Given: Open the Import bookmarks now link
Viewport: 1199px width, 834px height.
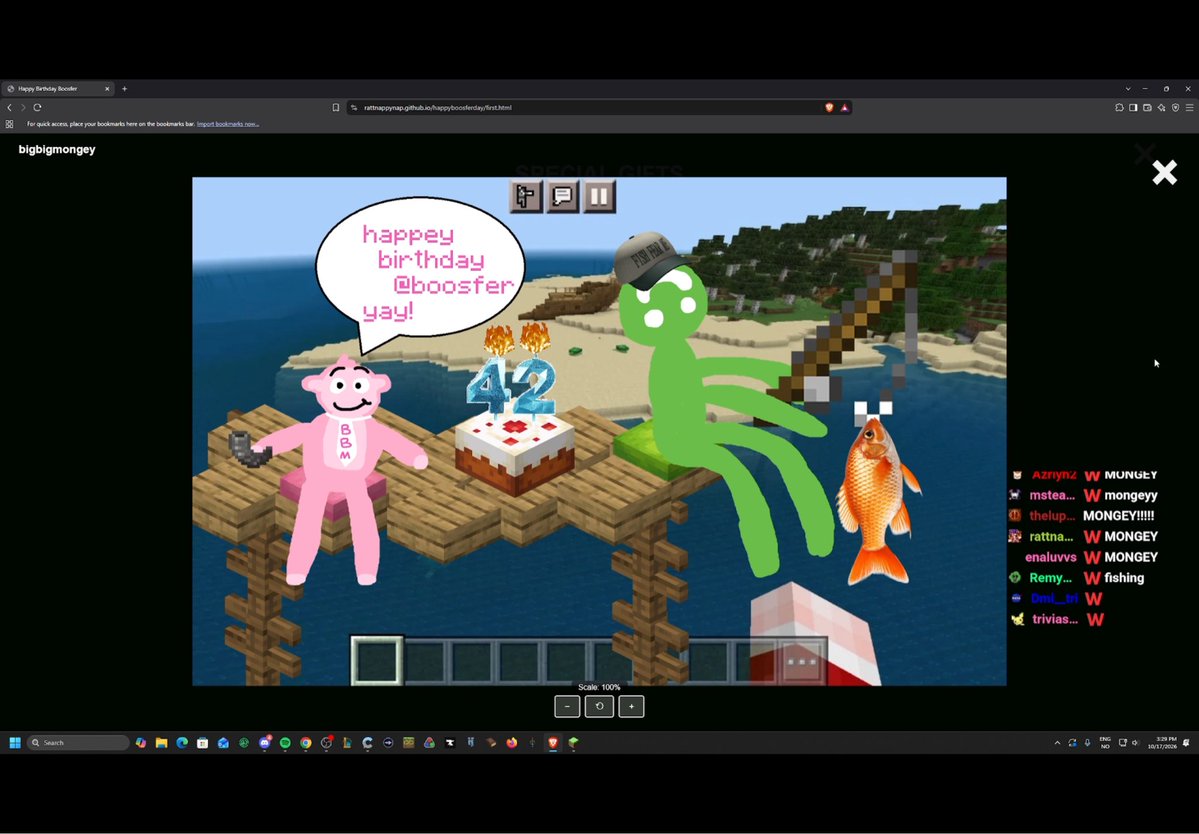Looking at the screenshot, I should 228,124.
